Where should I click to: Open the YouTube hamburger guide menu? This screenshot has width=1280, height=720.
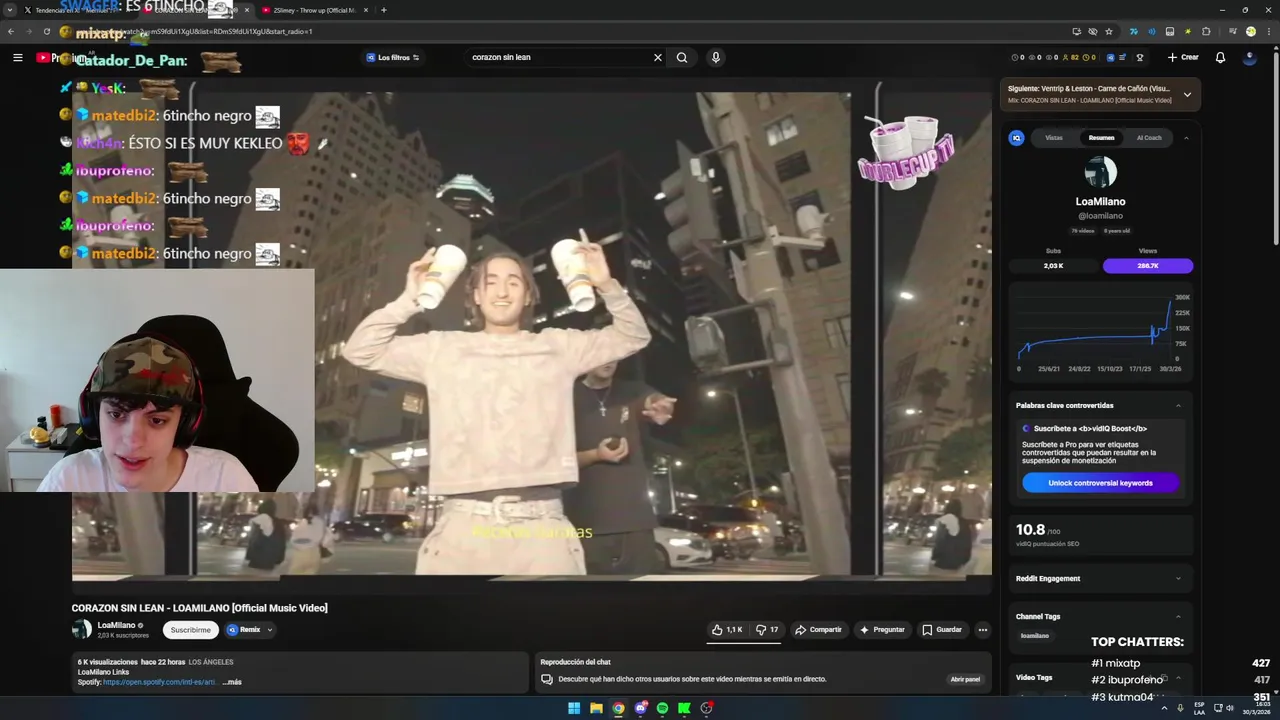[17, 57]
